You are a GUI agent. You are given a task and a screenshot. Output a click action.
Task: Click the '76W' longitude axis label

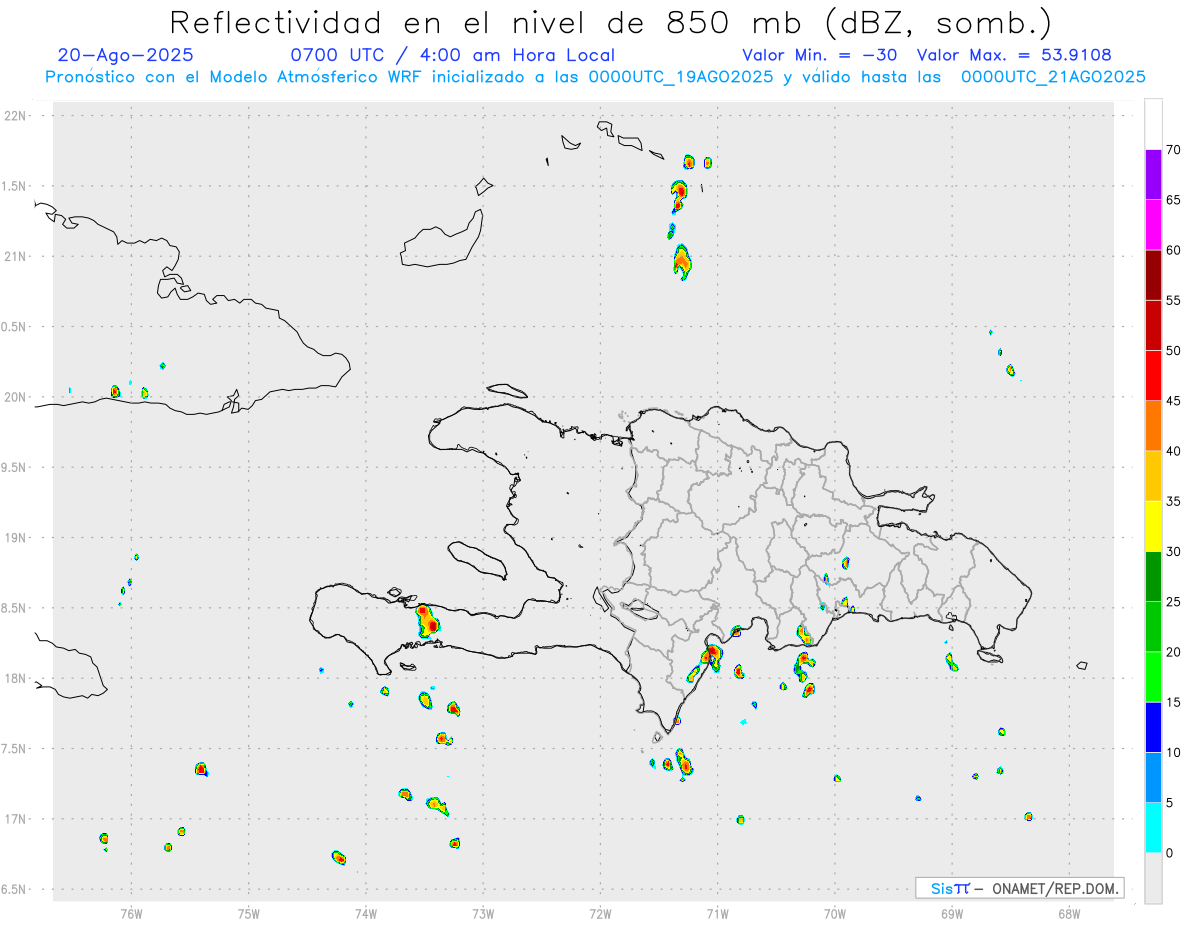tap(131, 914)
